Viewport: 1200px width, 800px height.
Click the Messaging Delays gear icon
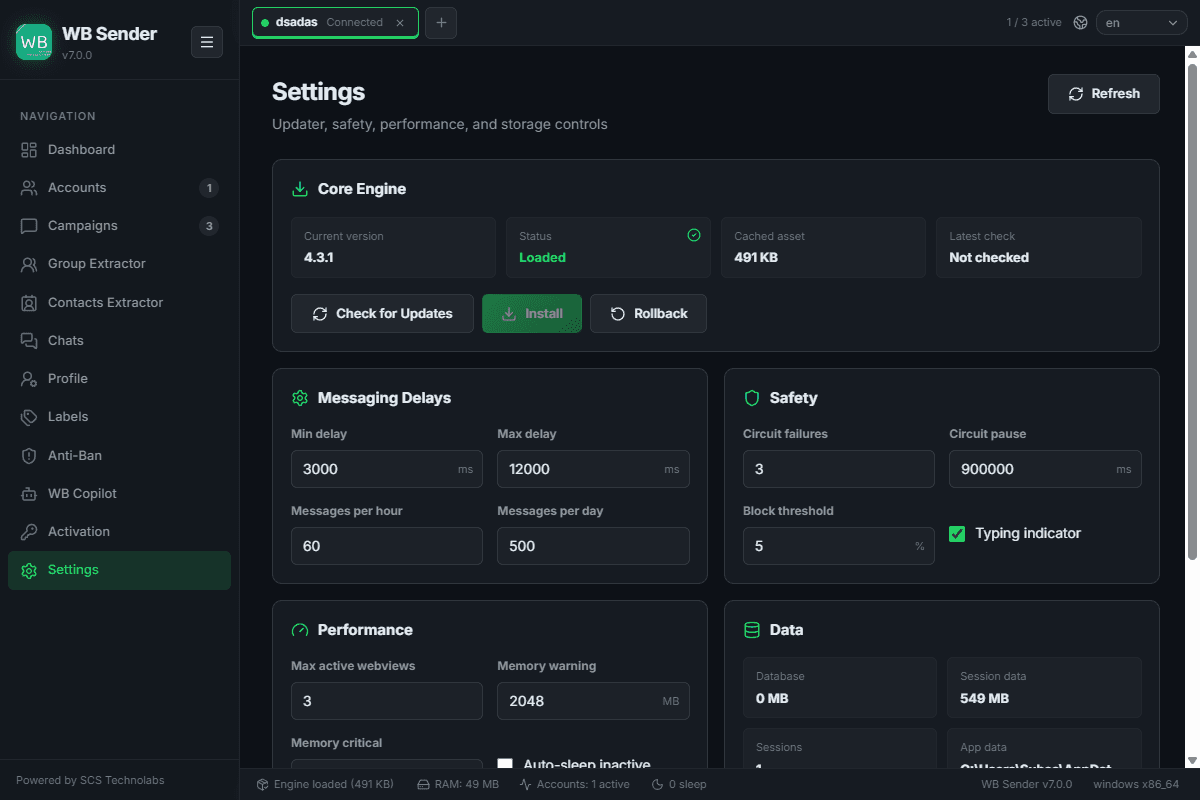299,398
